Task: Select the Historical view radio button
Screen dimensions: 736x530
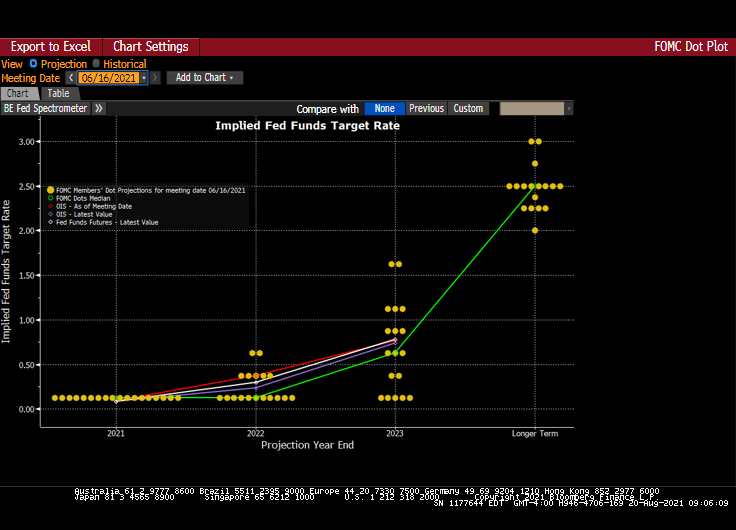Action: point(96,64)
